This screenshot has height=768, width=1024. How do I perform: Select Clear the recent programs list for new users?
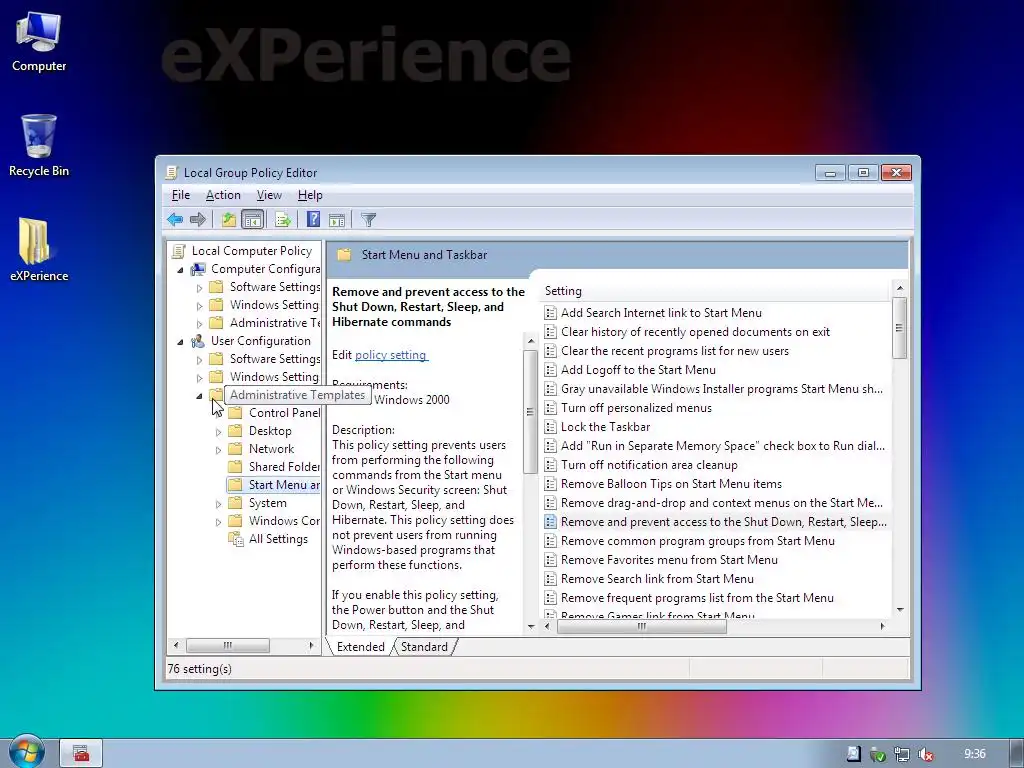(x=675, y=351)
